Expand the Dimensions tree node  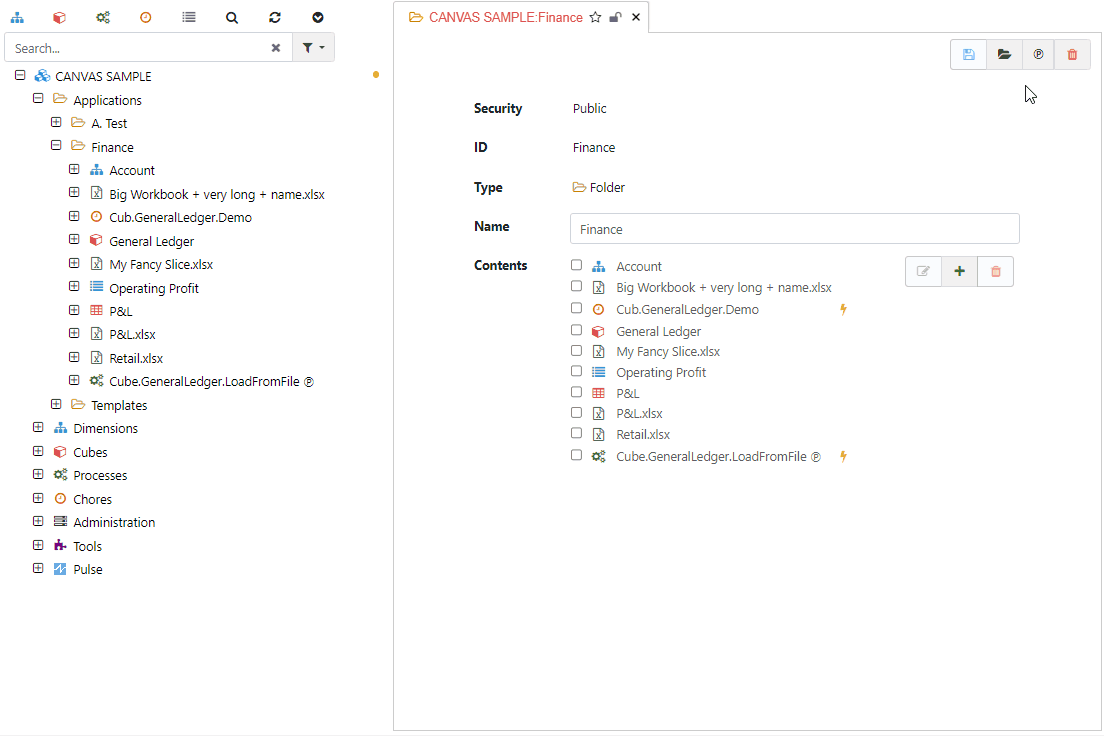click(x=38, y=428)
